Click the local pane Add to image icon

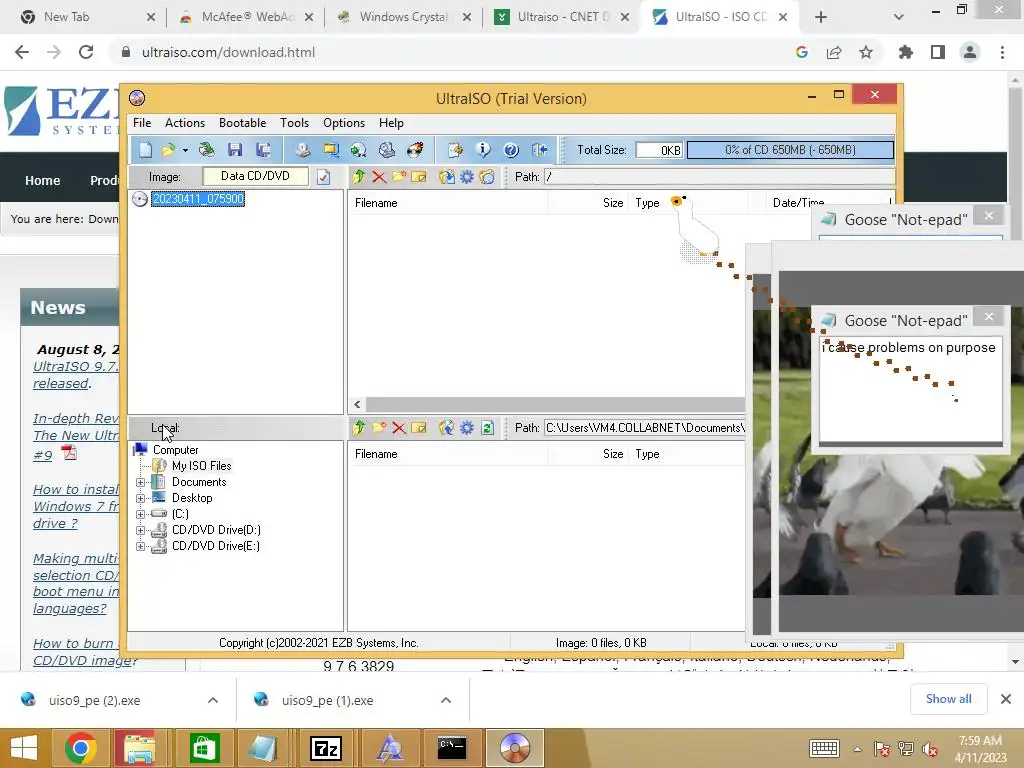(x=447, y=428)
